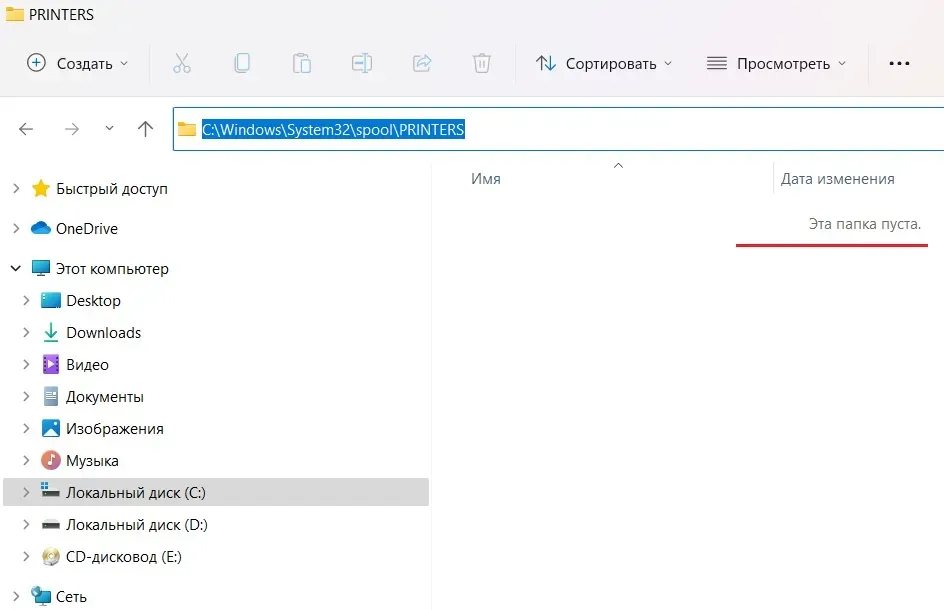Click the Share icon in toolbar

coord(421,63)
